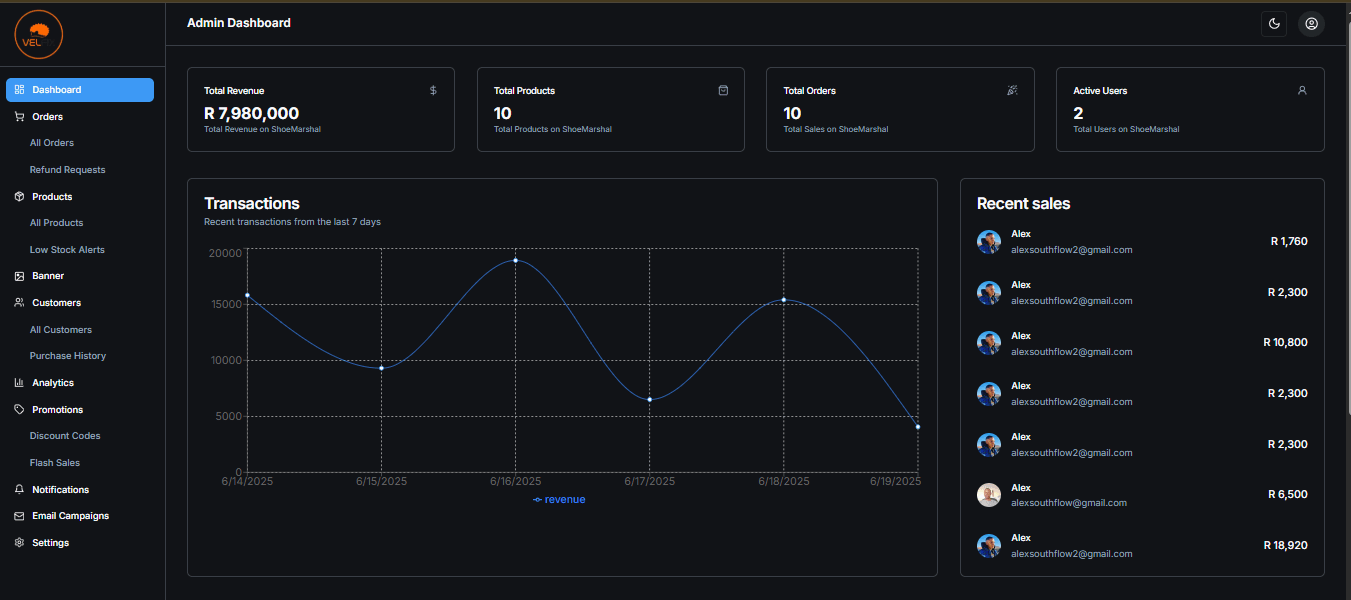Click the Email Campaigns envelope icon

pyautogui.click(x=18, y=515)
